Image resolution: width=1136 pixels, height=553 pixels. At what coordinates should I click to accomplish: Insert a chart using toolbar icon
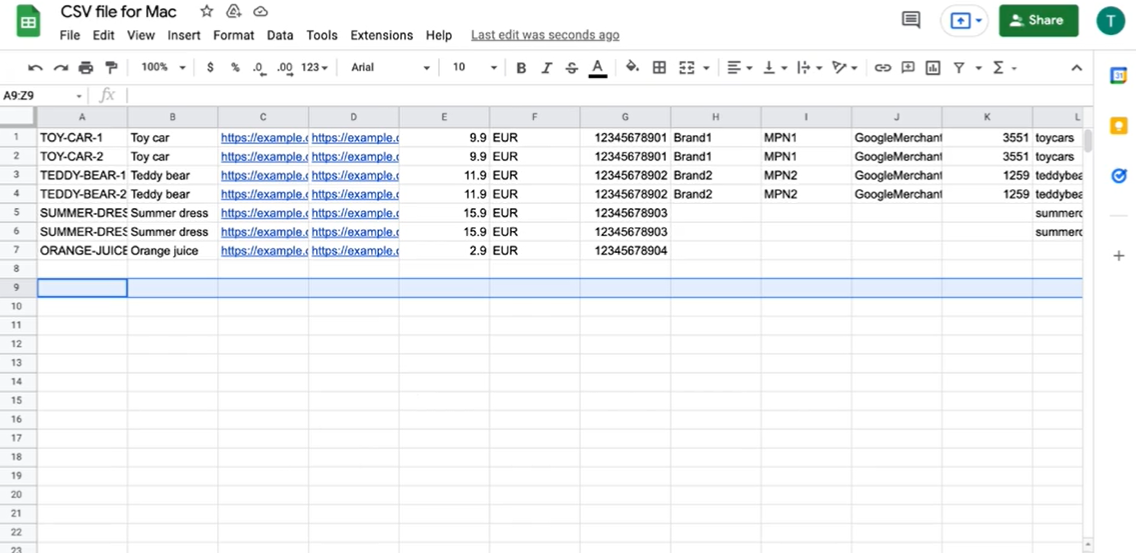(933, 68)
